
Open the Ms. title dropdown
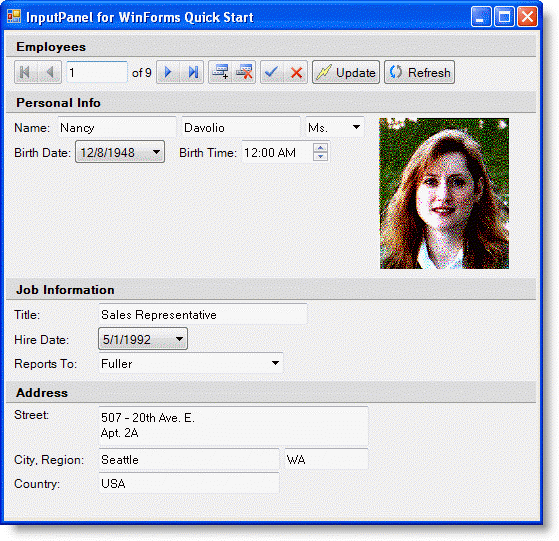356,127
